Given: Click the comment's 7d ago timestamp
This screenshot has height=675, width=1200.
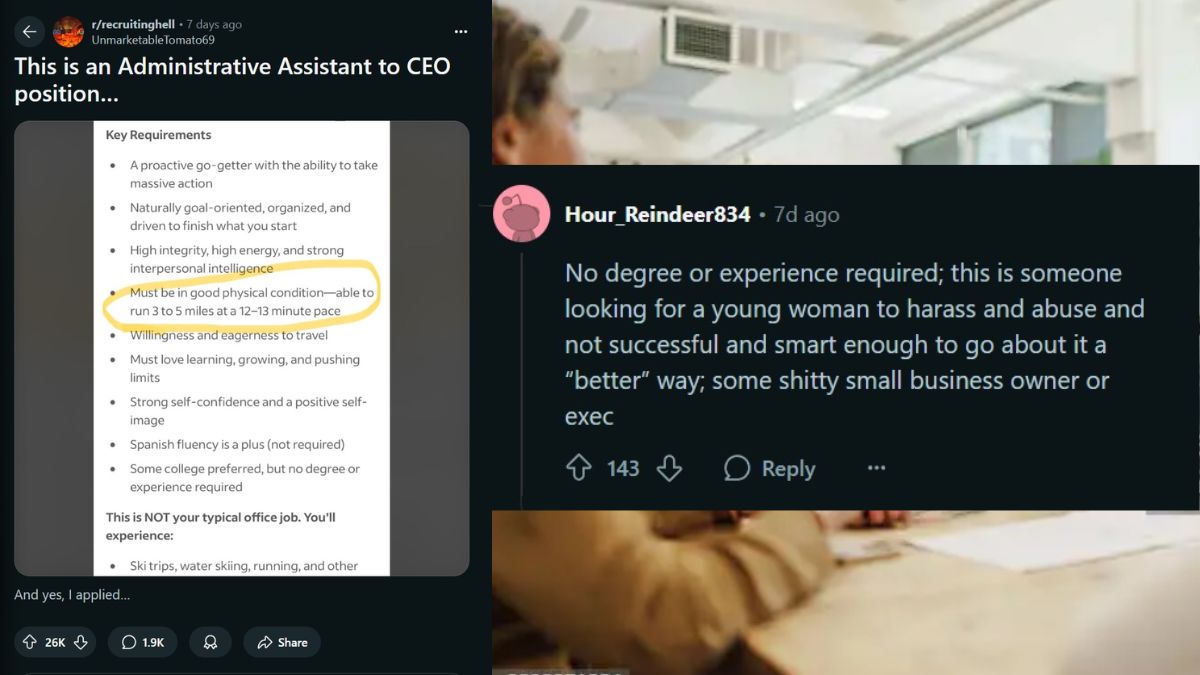Looking at the screenshot, I should coord(806,215).
